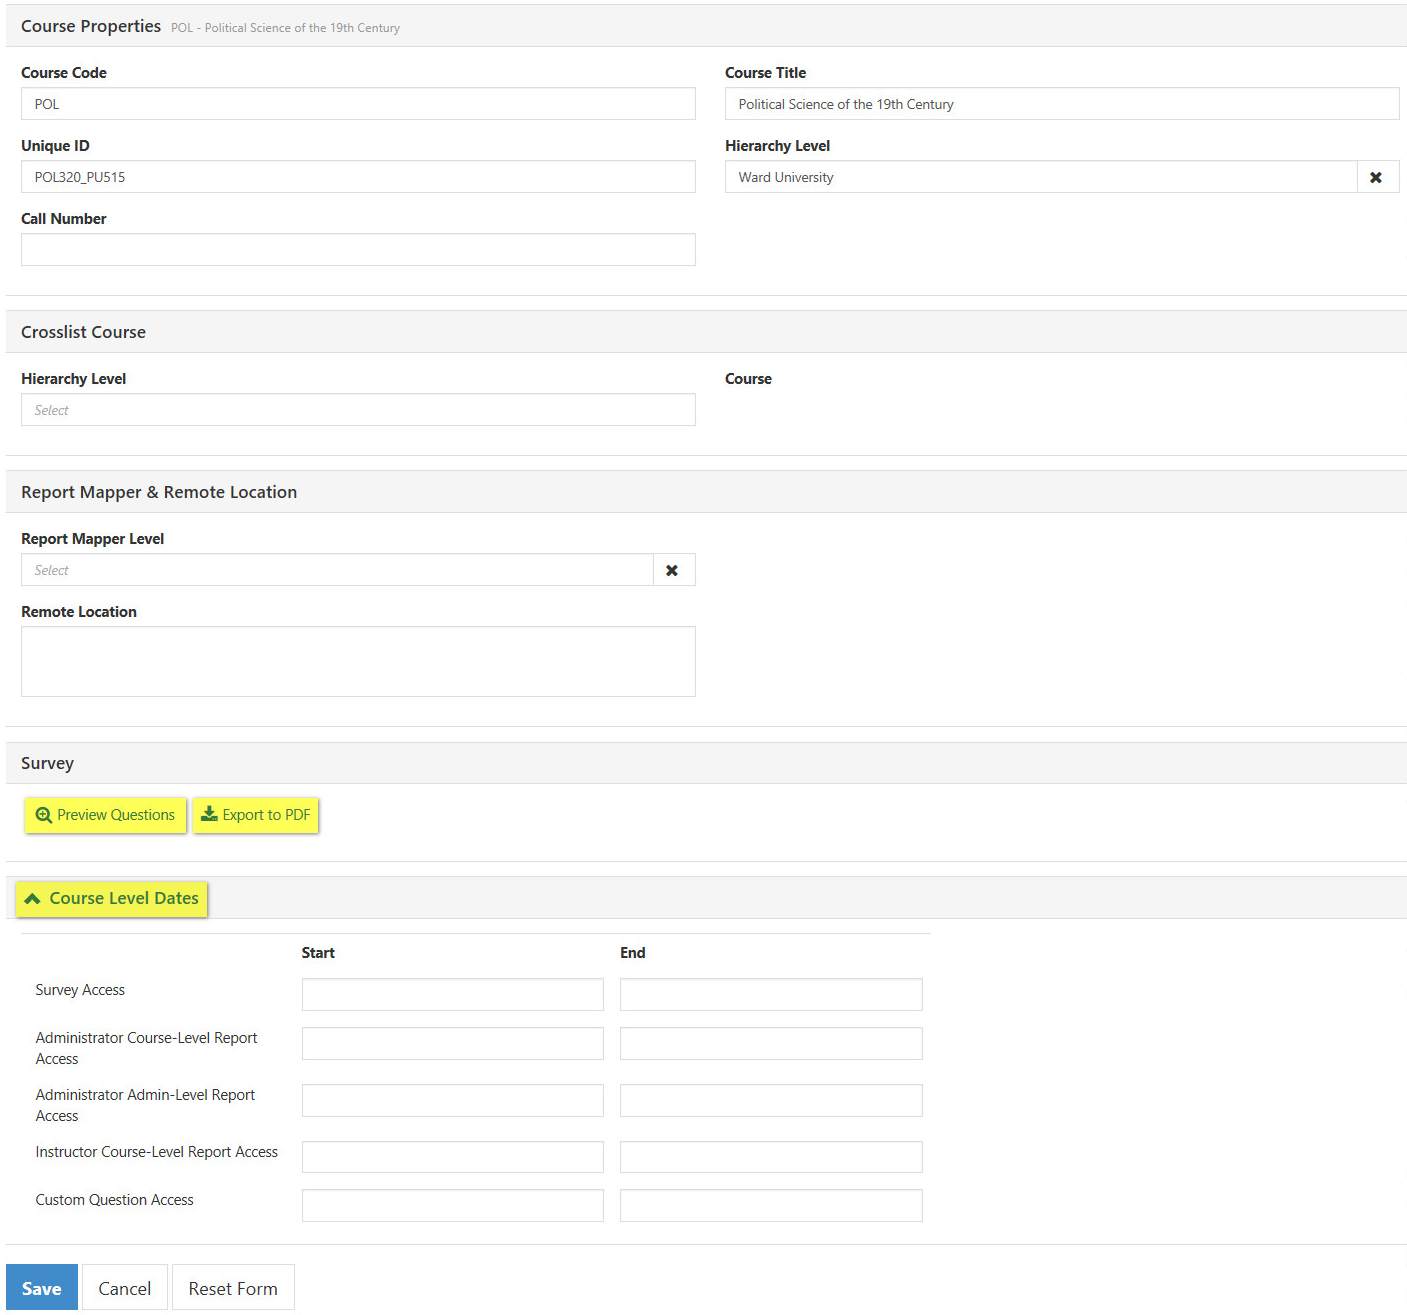Cancel editing the course
Screen dimensions: 1407x1315
pyautogui.click(x=125, y=1288)
